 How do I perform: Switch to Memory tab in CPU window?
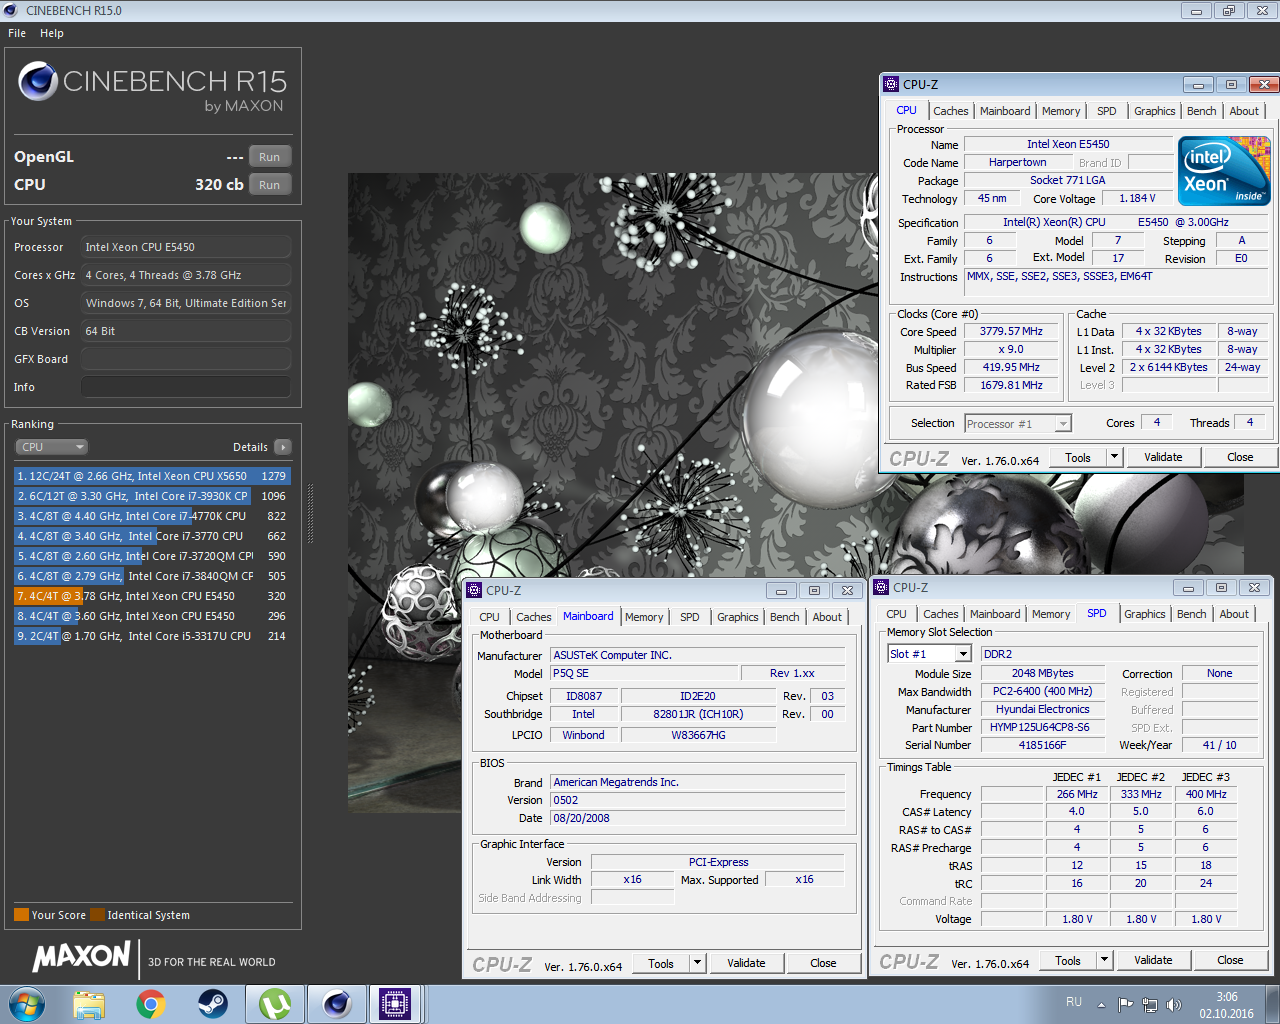coord(1061,111)
